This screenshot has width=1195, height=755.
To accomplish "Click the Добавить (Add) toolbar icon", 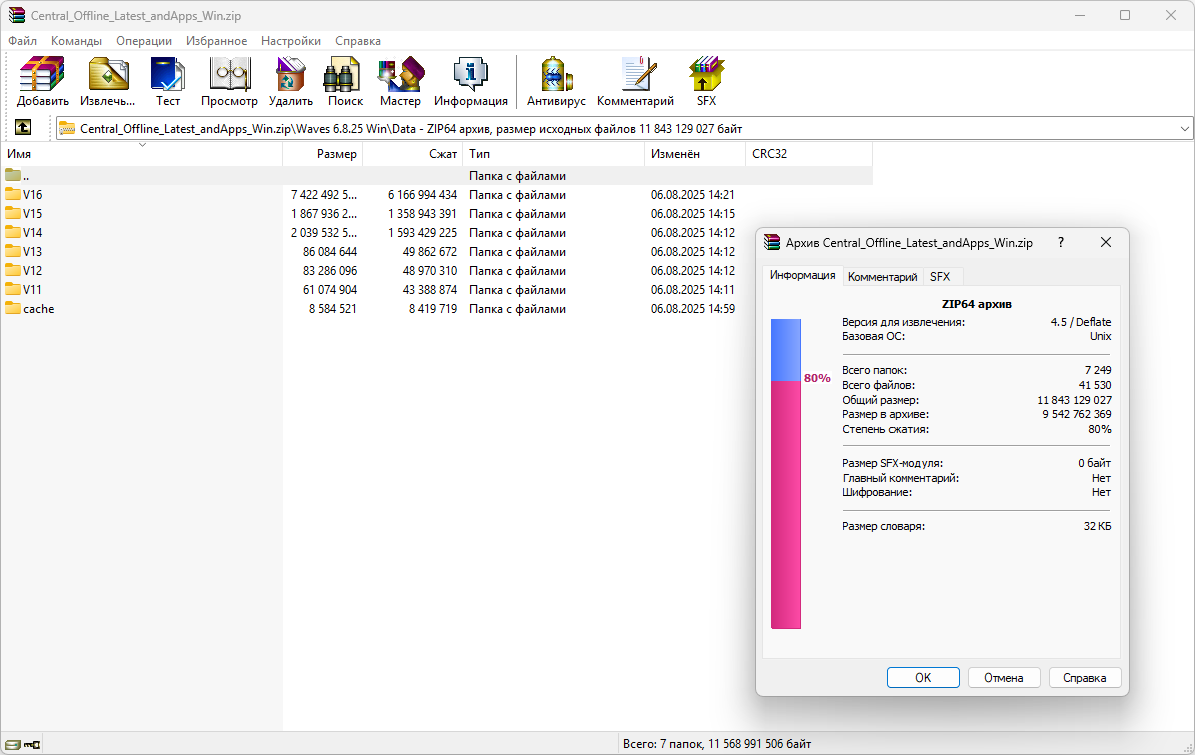I will (42, 75).
